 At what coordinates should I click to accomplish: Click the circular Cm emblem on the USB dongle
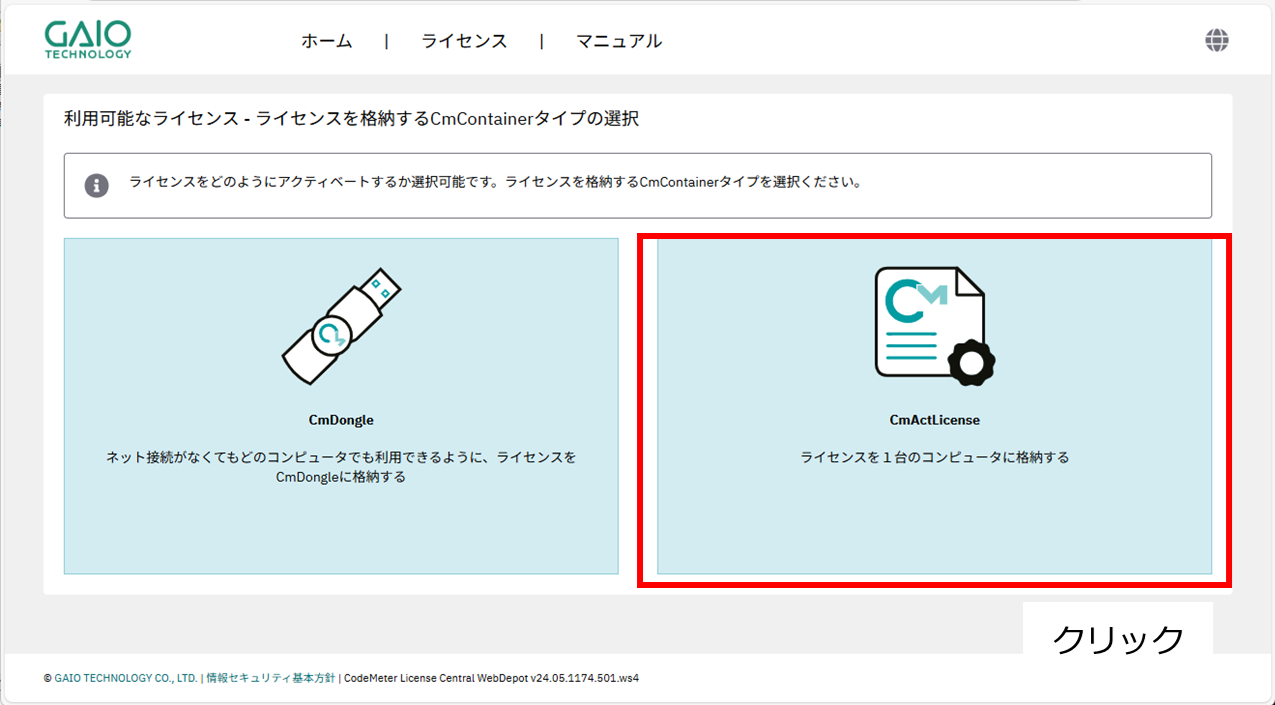tap(331, 335)
